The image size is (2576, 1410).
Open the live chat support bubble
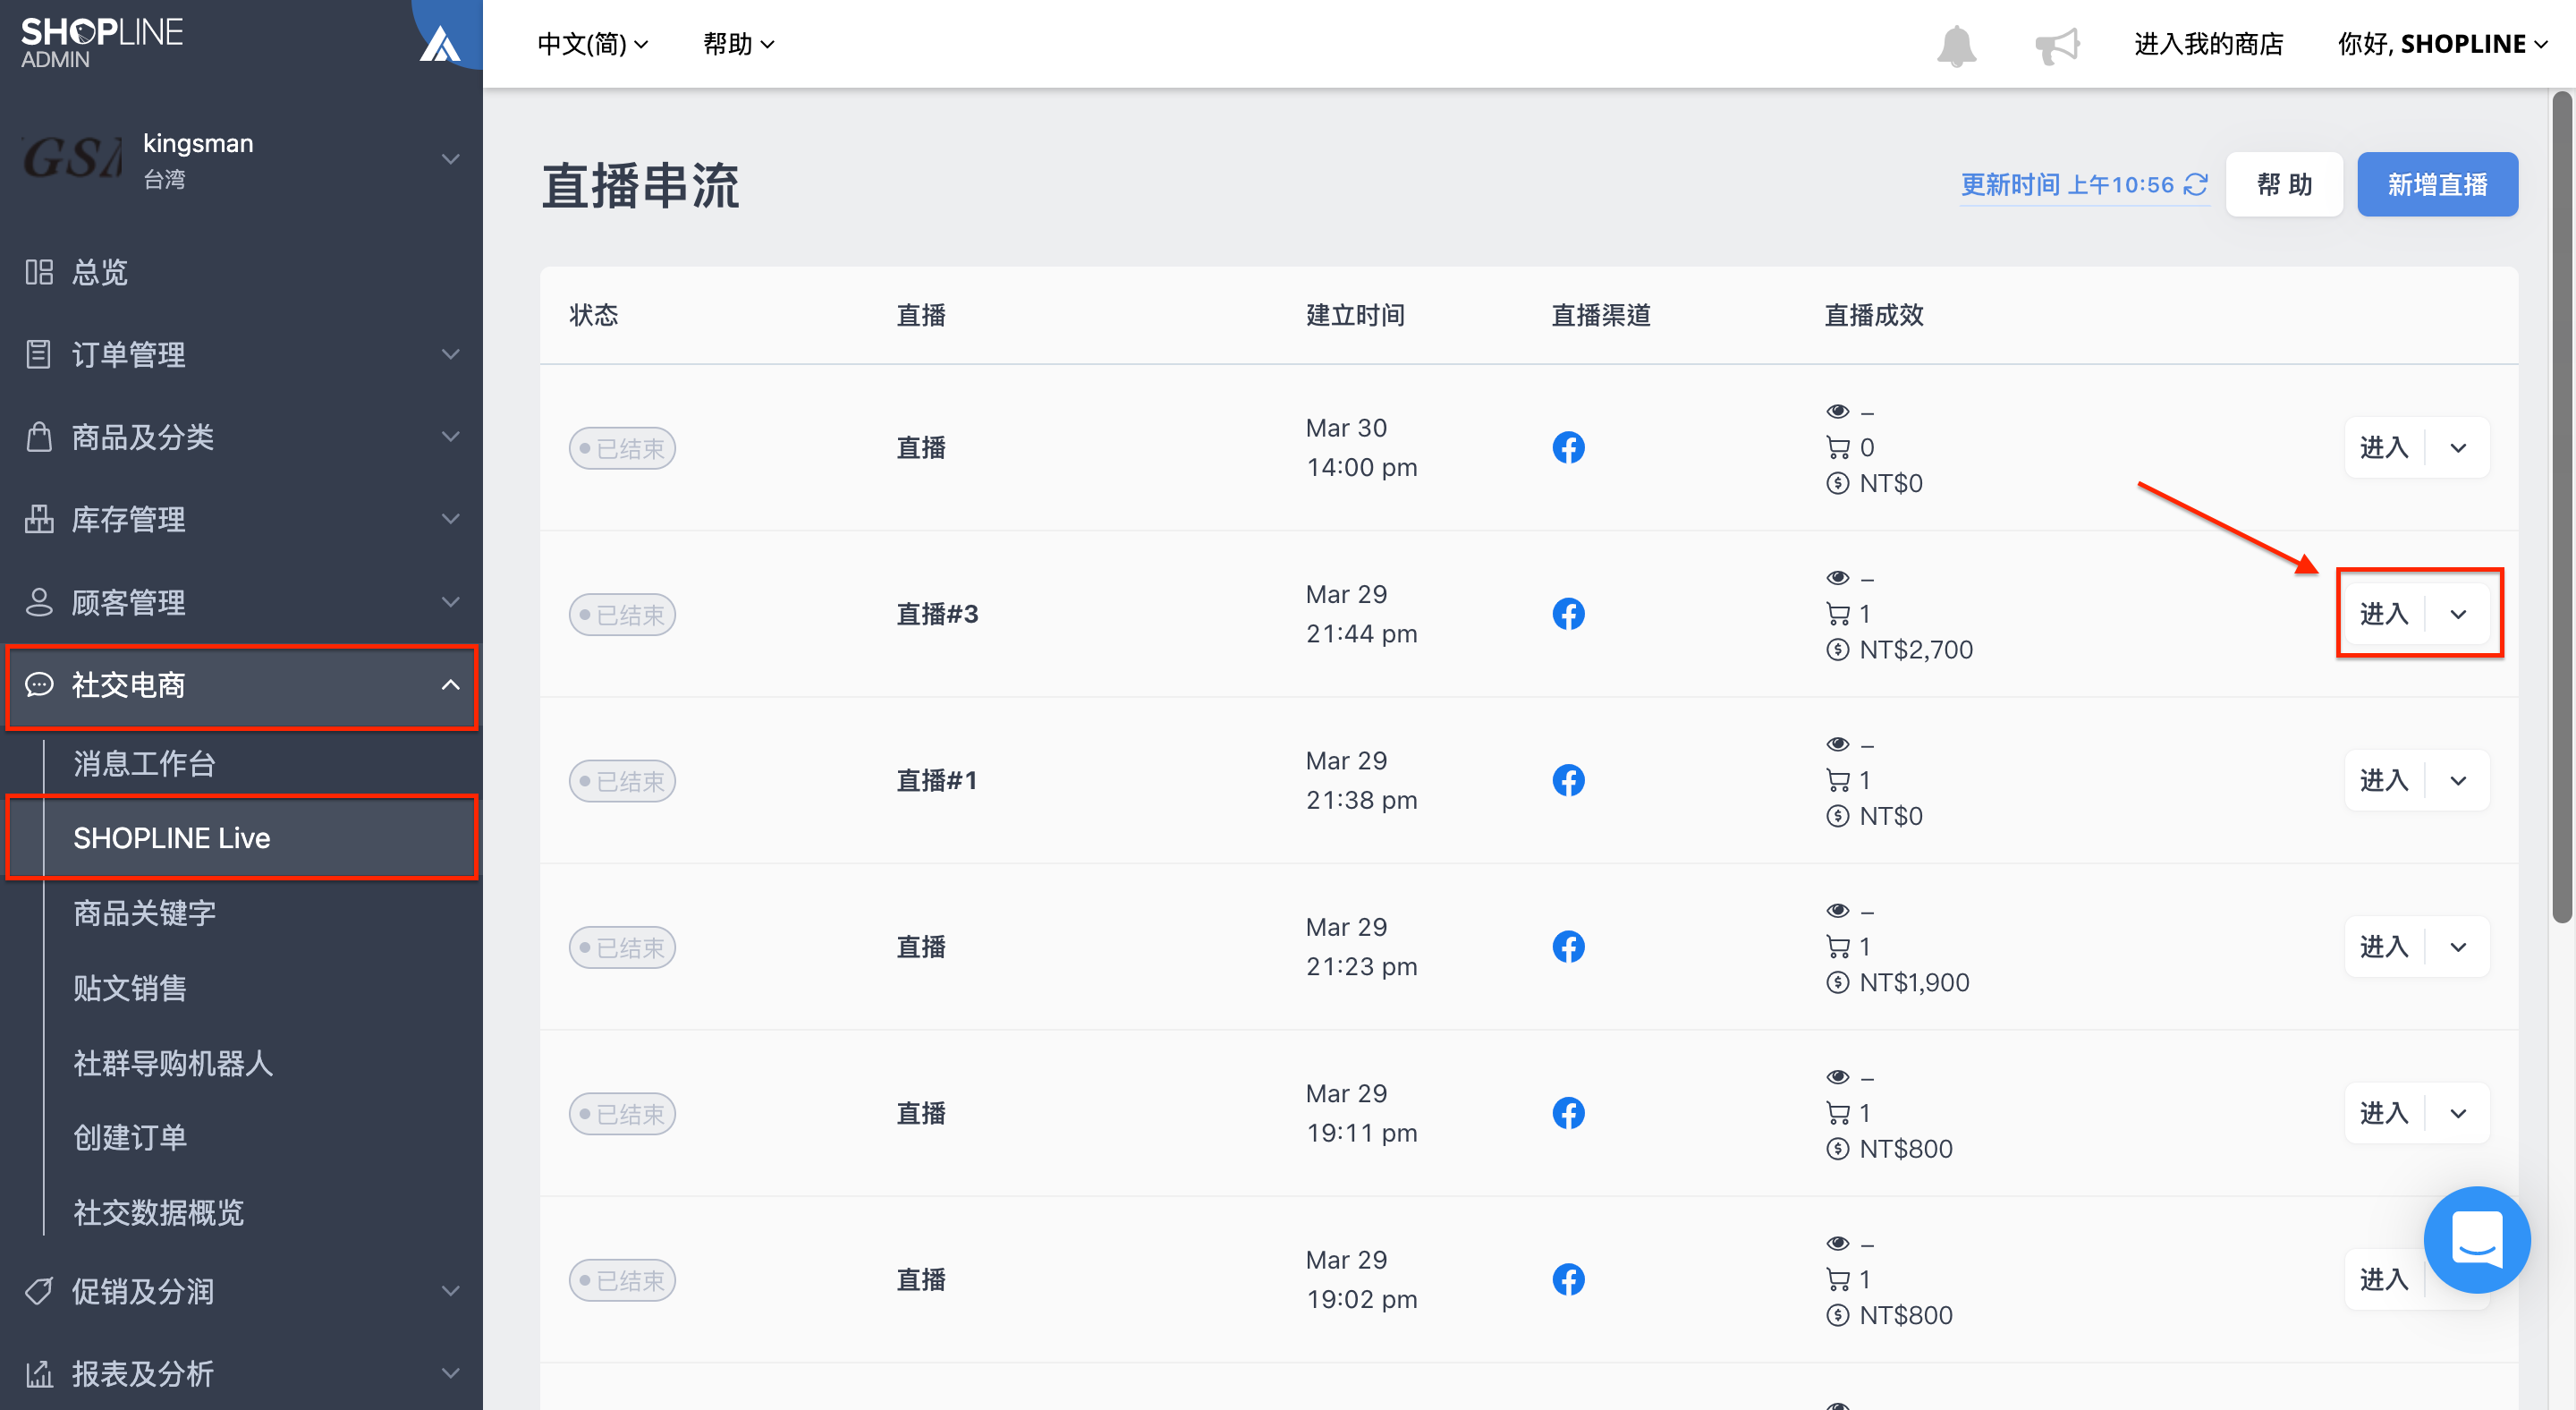[2477, 1239]
